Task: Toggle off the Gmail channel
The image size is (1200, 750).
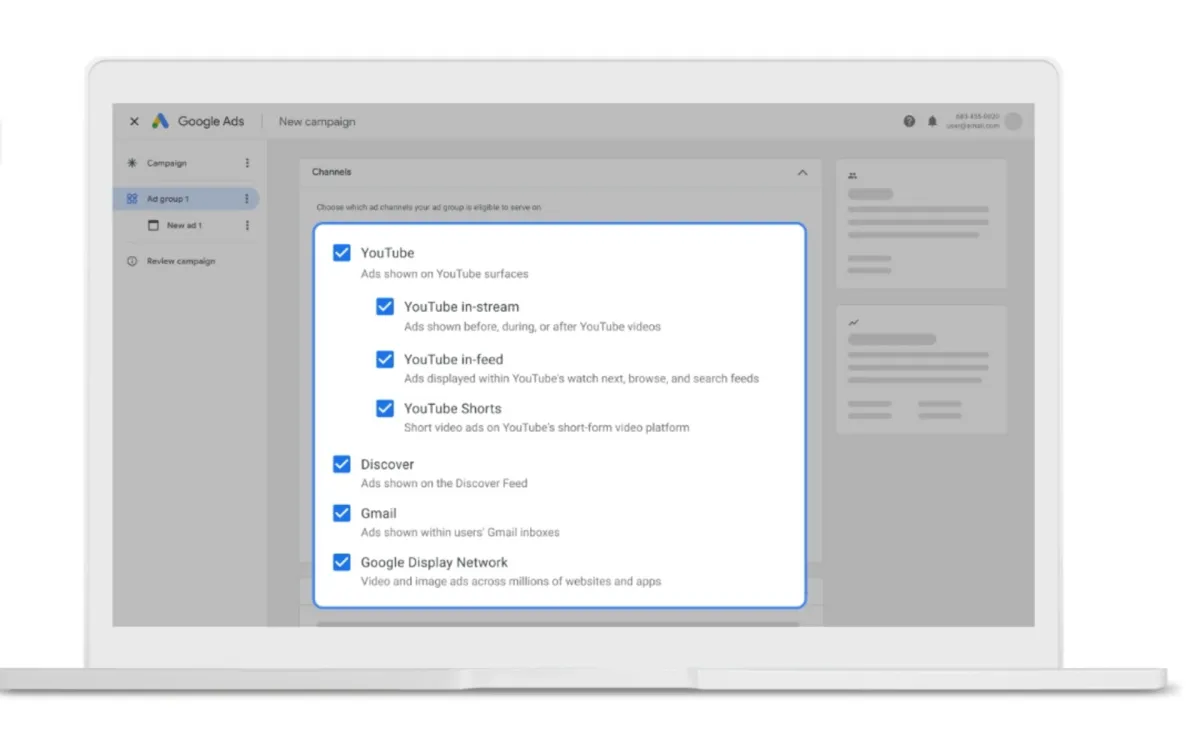Action: (x=342, y=513)
